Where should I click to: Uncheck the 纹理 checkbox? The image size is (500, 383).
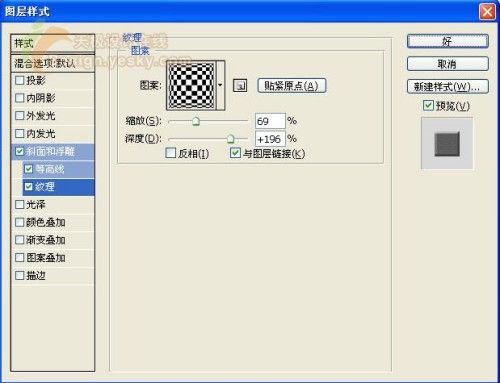(x=29, y=187)
